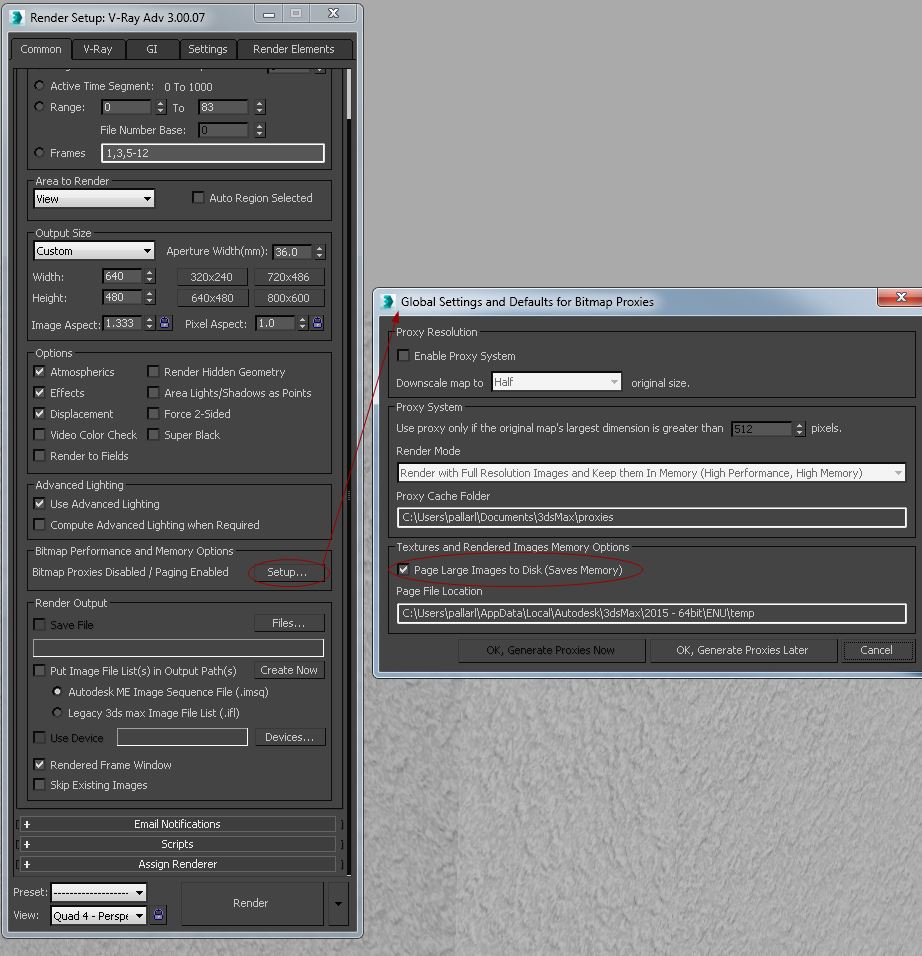The height and width of the screenshot is (956, 922).
Task: Select the Frames radio button
Action: tap(40, 153)
